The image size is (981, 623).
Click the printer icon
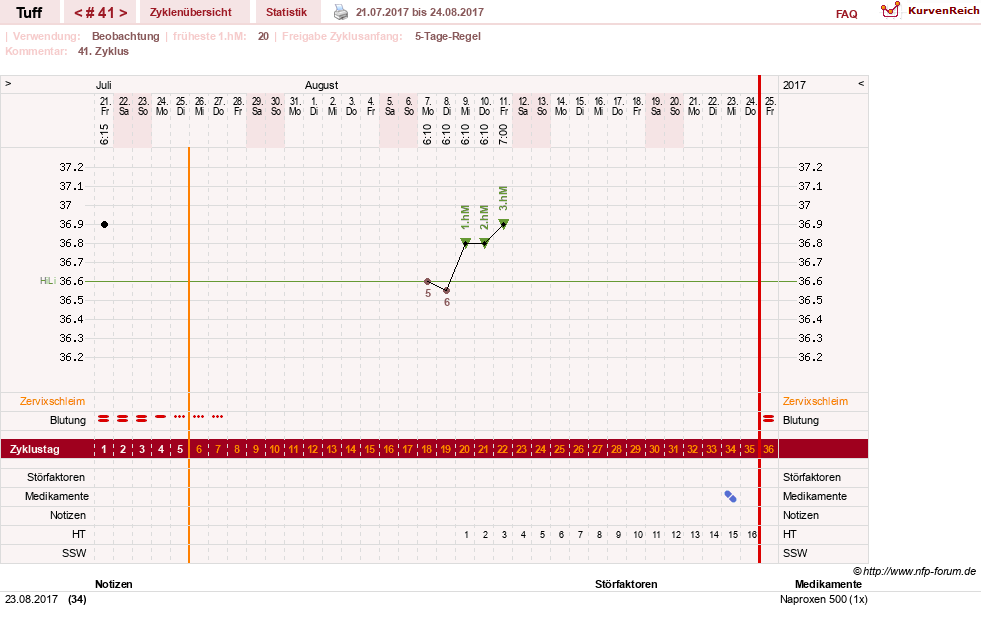point(340,12)
